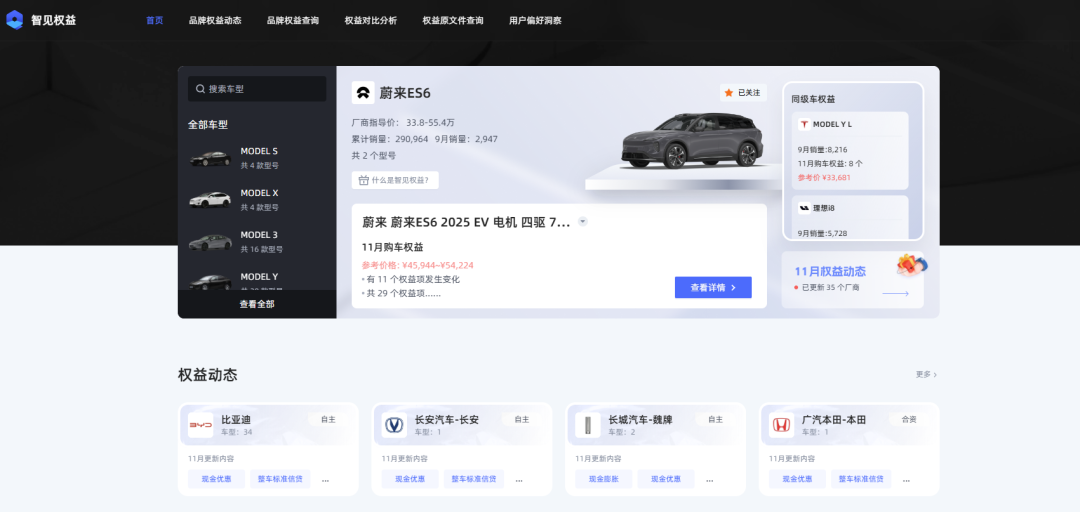Screen dimensions: 1080x512
Task: Click 更多 link beside 权益动态
Action: [926, 374]
